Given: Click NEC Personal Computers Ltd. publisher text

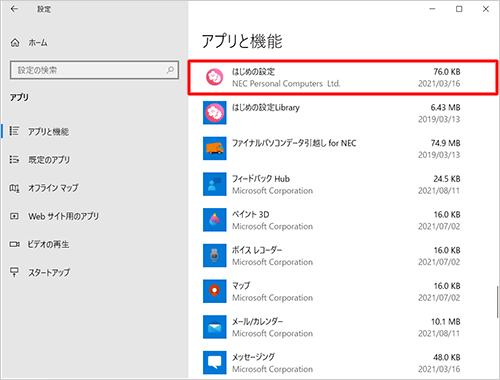Looking at the screenshot, I should click(286, 84).
